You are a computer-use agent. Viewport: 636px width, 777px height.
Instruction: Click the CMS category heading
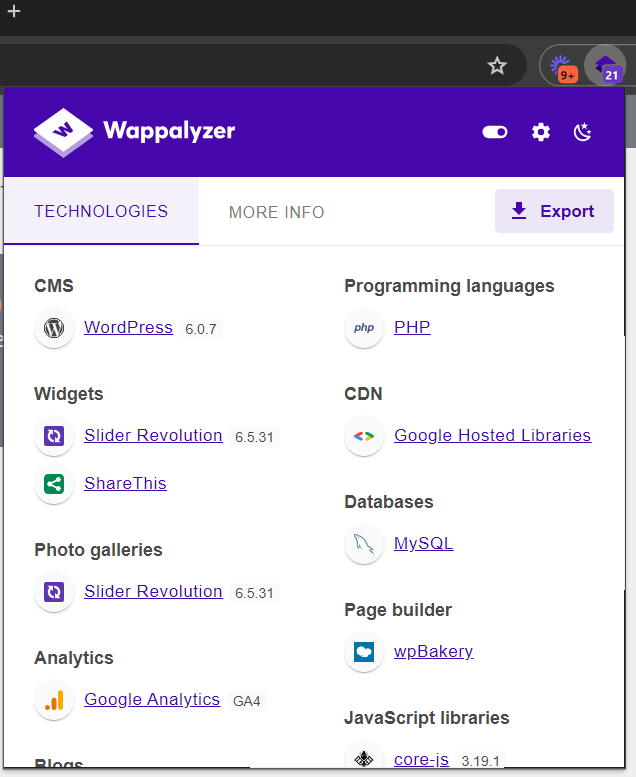pos(54,286)
